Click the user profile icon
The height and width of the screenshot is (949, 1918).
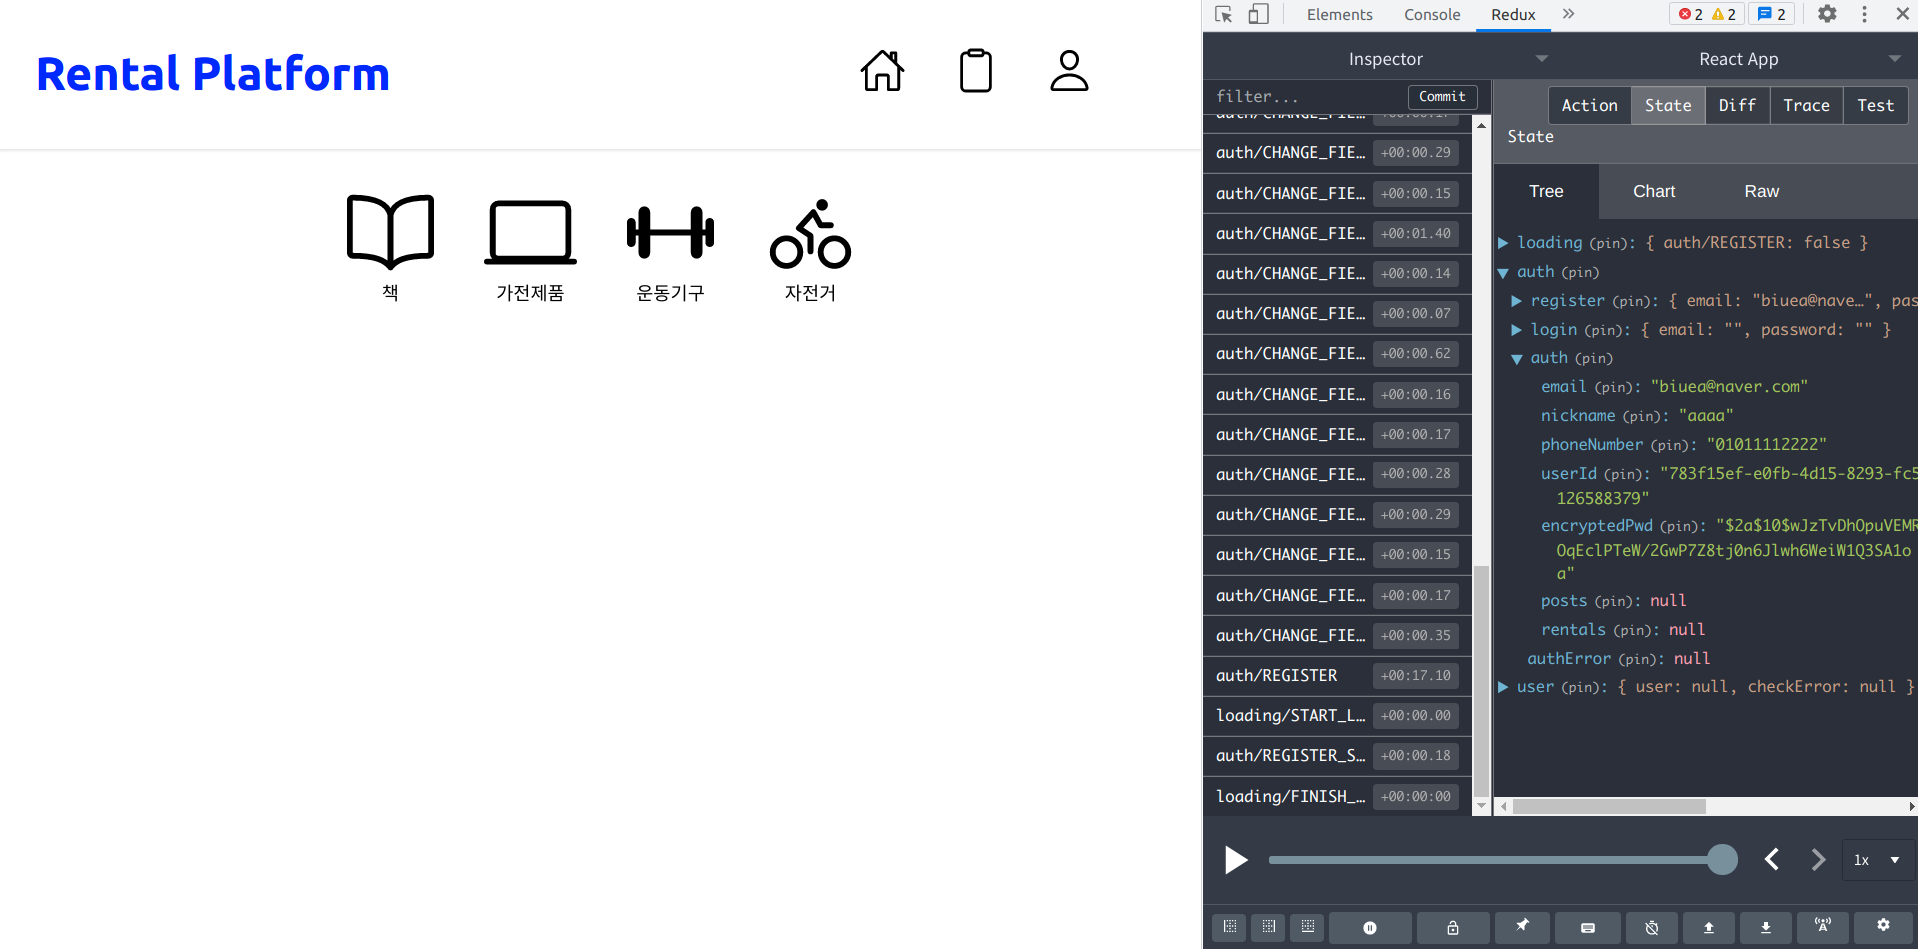pos(1069,70)
